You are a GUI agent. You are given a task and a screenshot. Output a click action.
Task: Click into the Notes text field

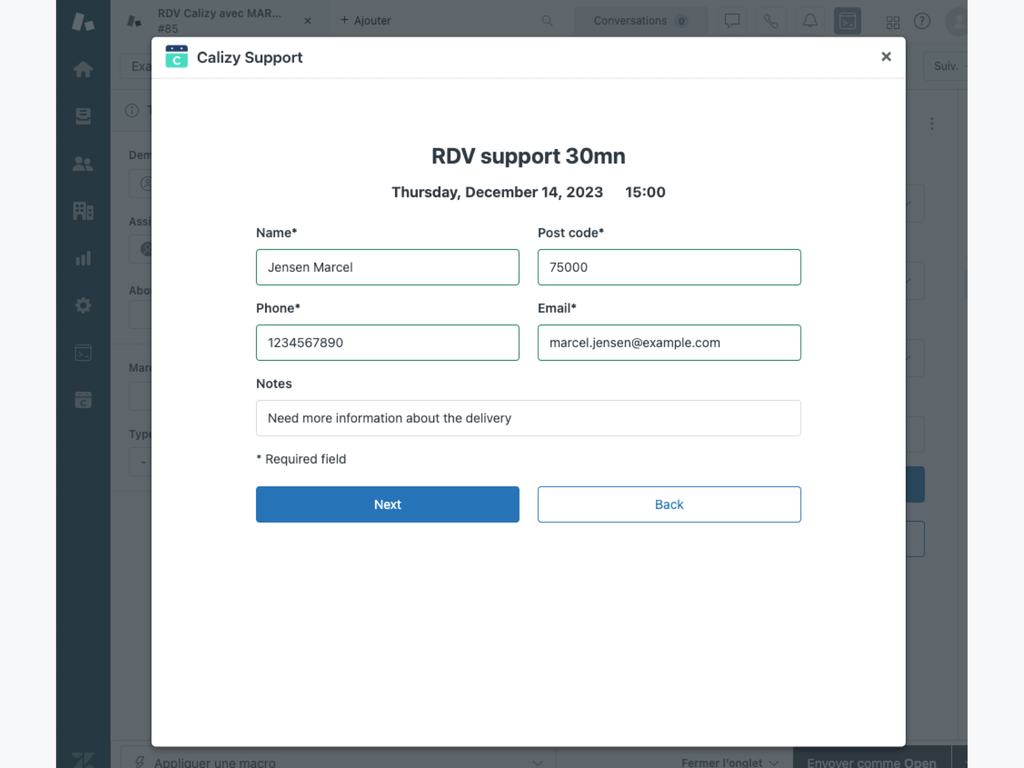coord(528,418)
